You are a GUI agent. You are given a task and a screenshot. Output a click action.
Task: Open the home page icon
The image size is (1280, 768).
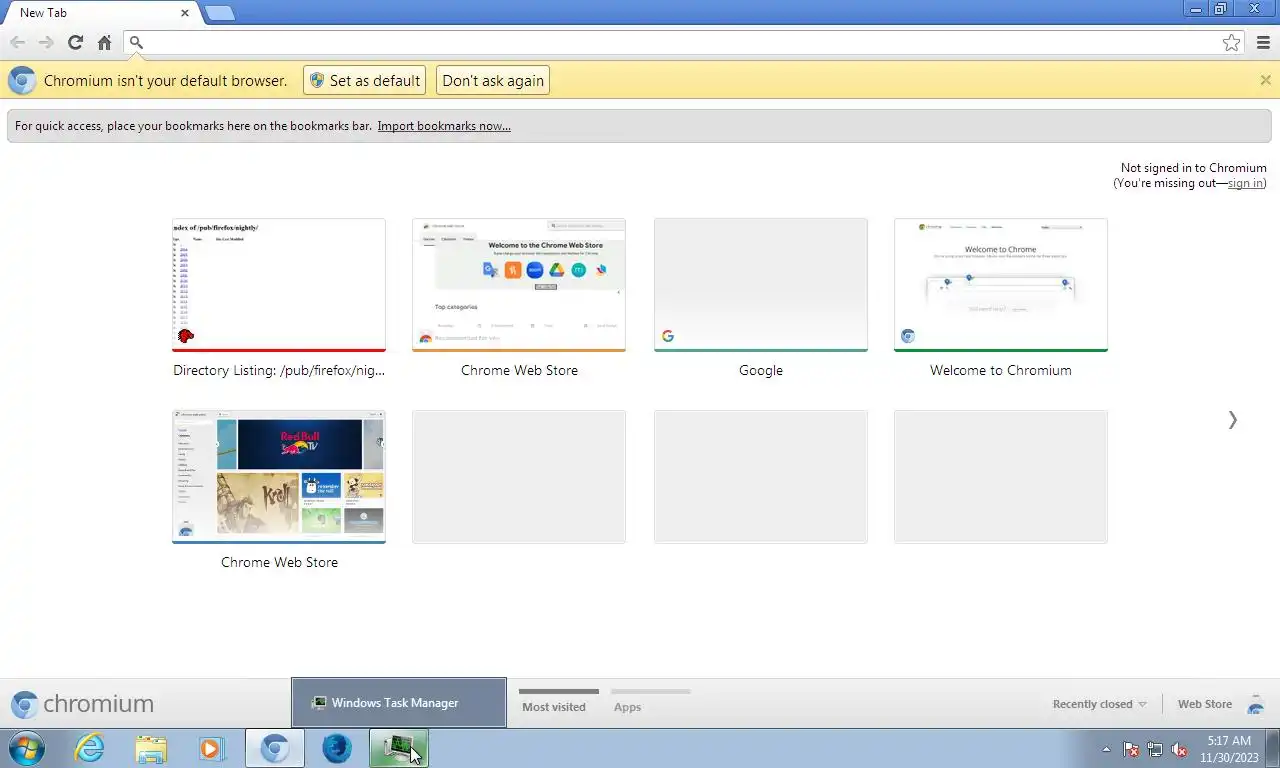[x=104, y=42]
